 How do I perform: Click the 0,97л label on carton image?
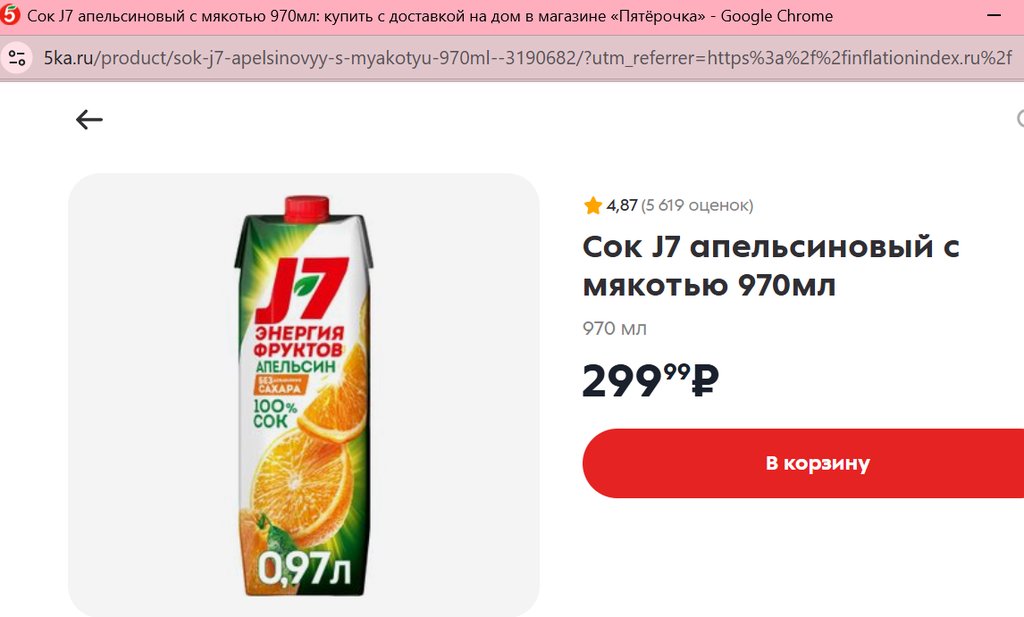point(304,568)
